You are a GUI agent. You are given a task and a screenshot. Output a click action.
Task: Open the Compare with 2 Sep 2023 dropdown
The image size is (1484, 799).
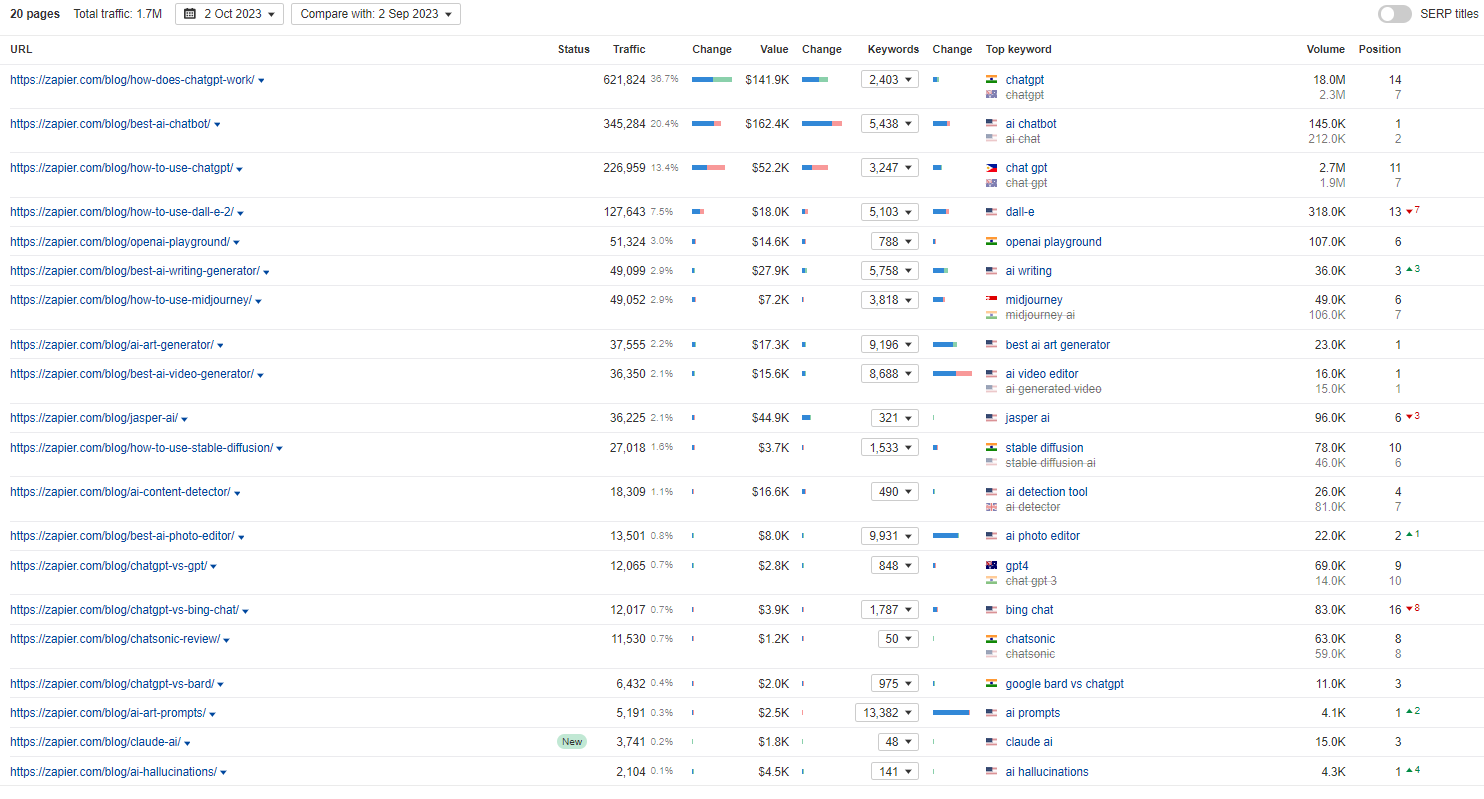[x=376, y=14]
